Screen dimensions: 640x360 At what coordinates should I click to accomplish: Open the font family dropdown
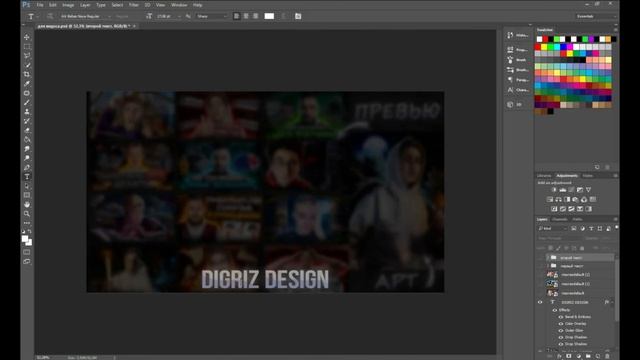click(85, 16)
